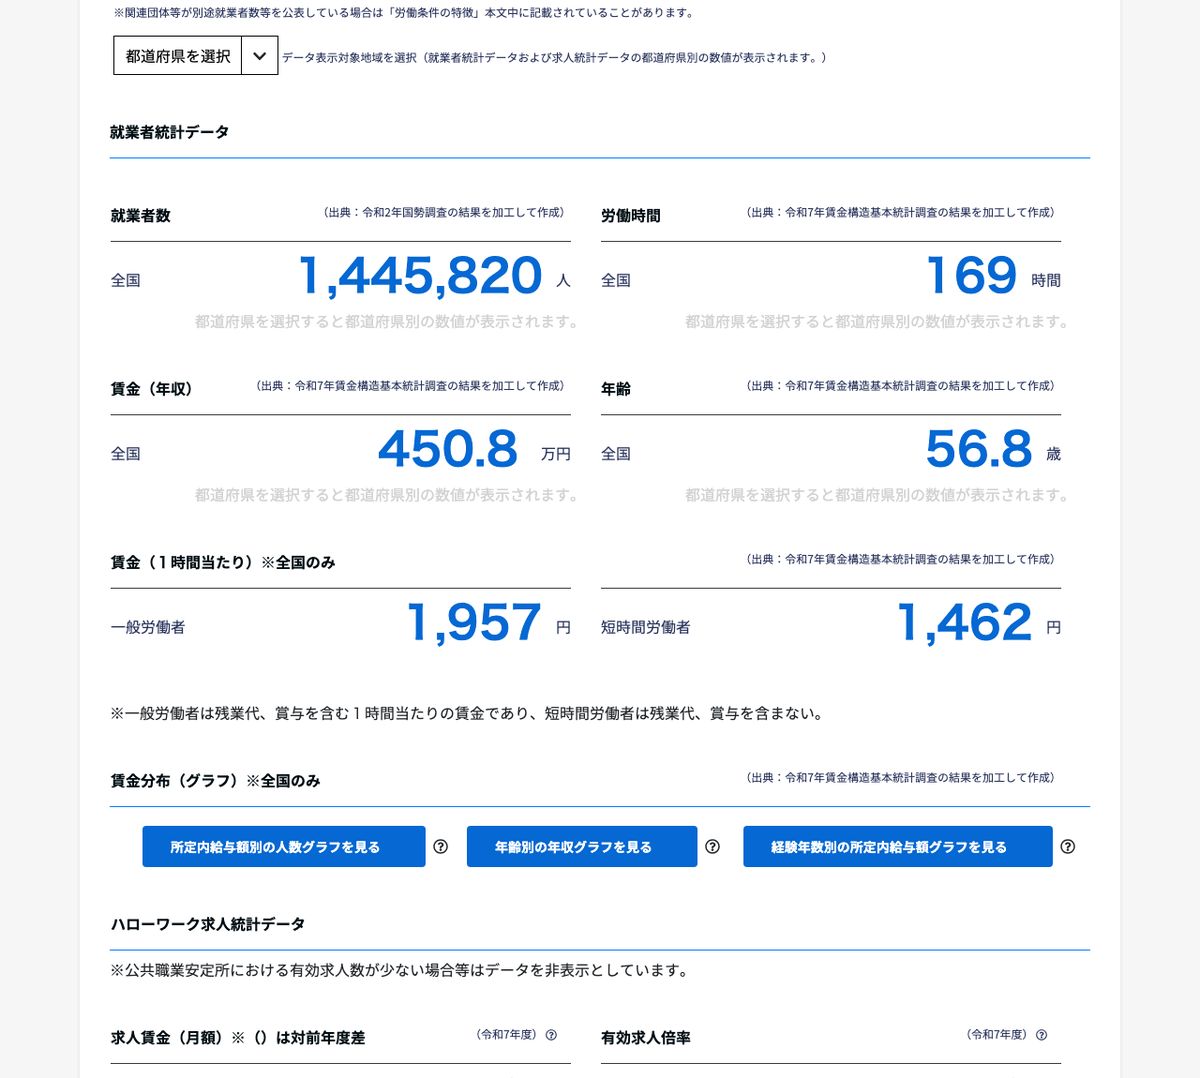Click the 1,445,820 employed persons figure
Viewport: 1200px width, 1078px height.
[x=421, y=276]
